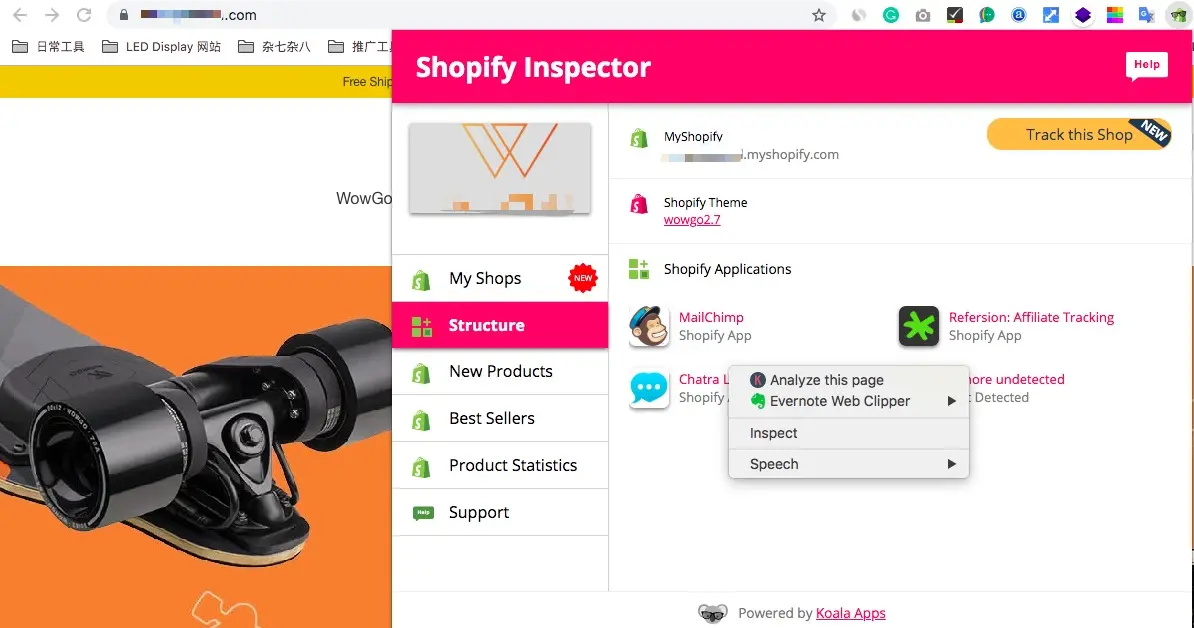Expand the Evernote Web Clipper submenu arrow
This screenshot has height=628, width=1194.
tap(951, 401)
